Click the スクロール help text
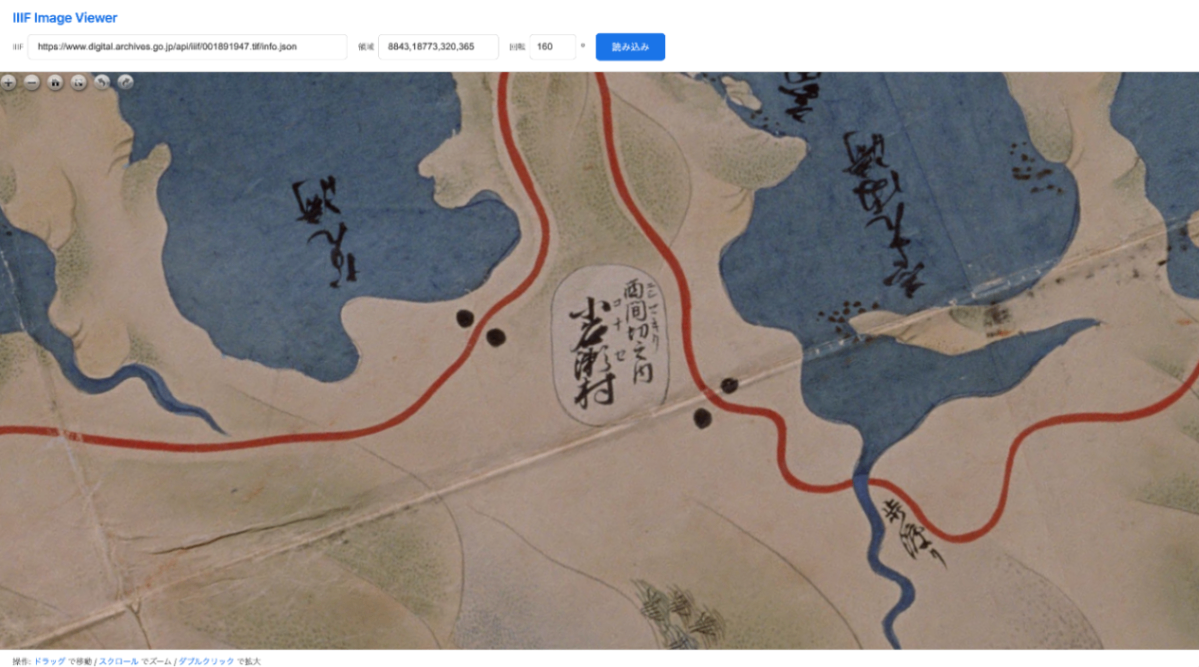 click(x=119, y=661)
